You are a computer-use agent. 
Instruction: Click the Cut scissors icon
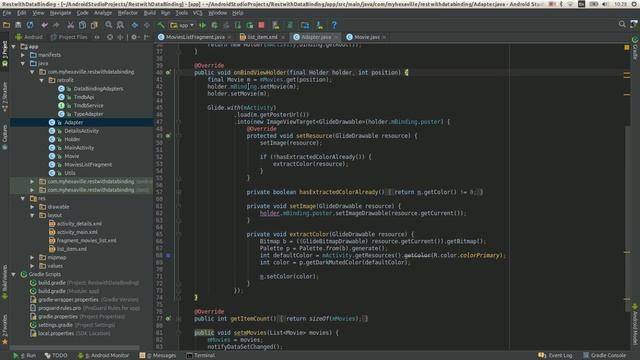pos(70,25)
